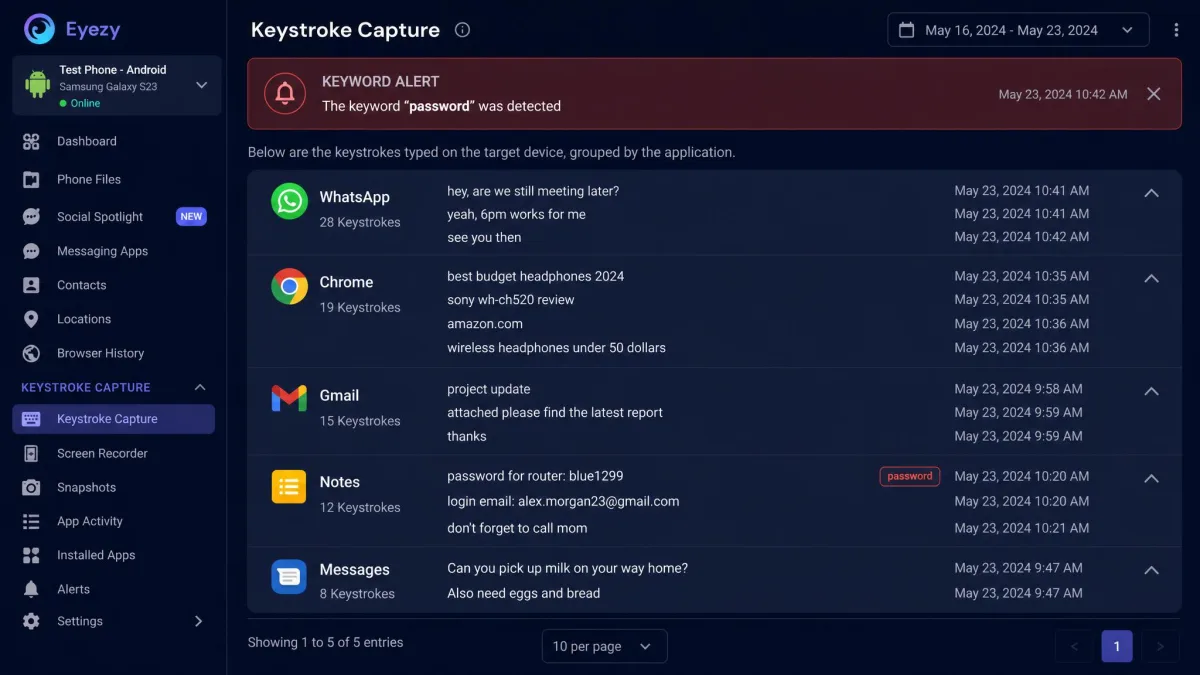This screenshot has height=675, width=1200.
Task: Select Keystroke Capture sidebar item
Action: pyautogui.click(x=113, y=419)
